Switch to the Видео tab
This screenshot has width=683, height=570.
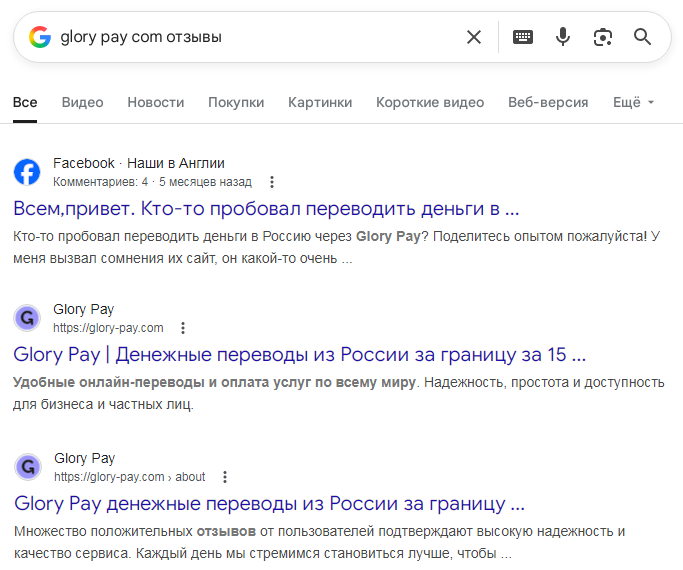pos(82,102)
